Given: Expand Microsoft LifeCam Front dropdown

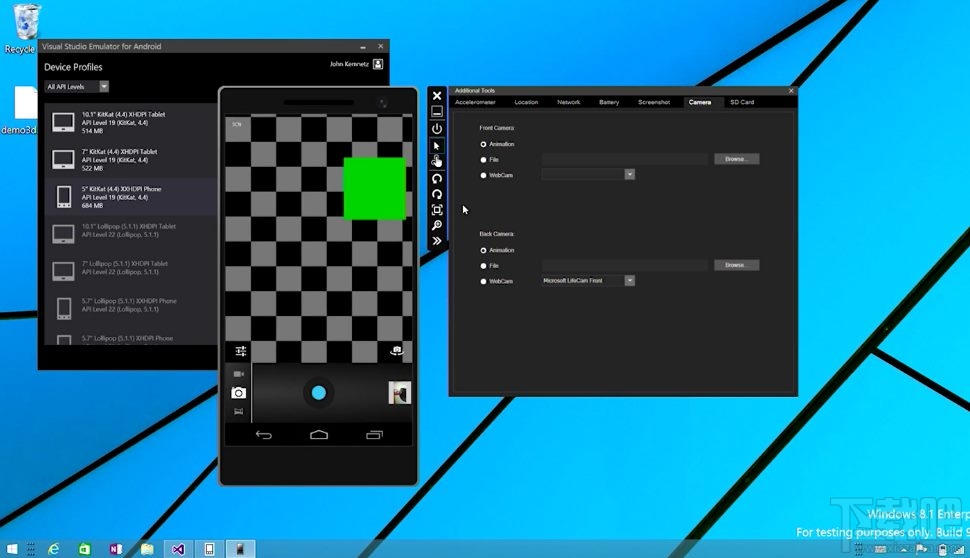Looking at the screenshot, I should tap(629, 281).
